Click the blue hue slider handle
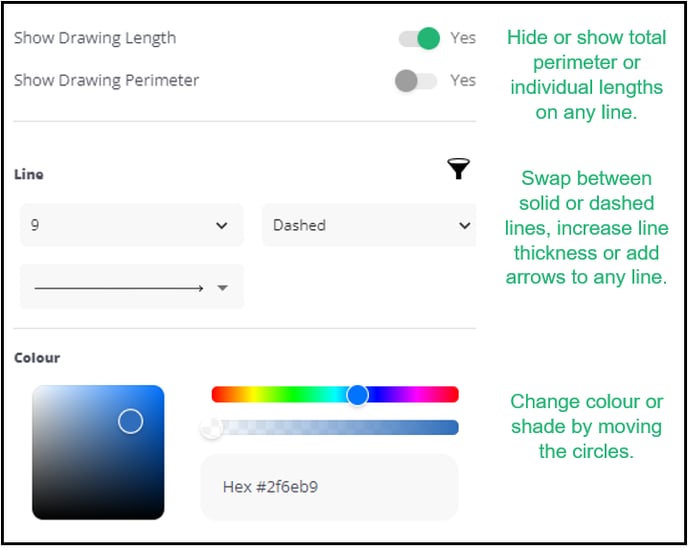 click(357, 395)
